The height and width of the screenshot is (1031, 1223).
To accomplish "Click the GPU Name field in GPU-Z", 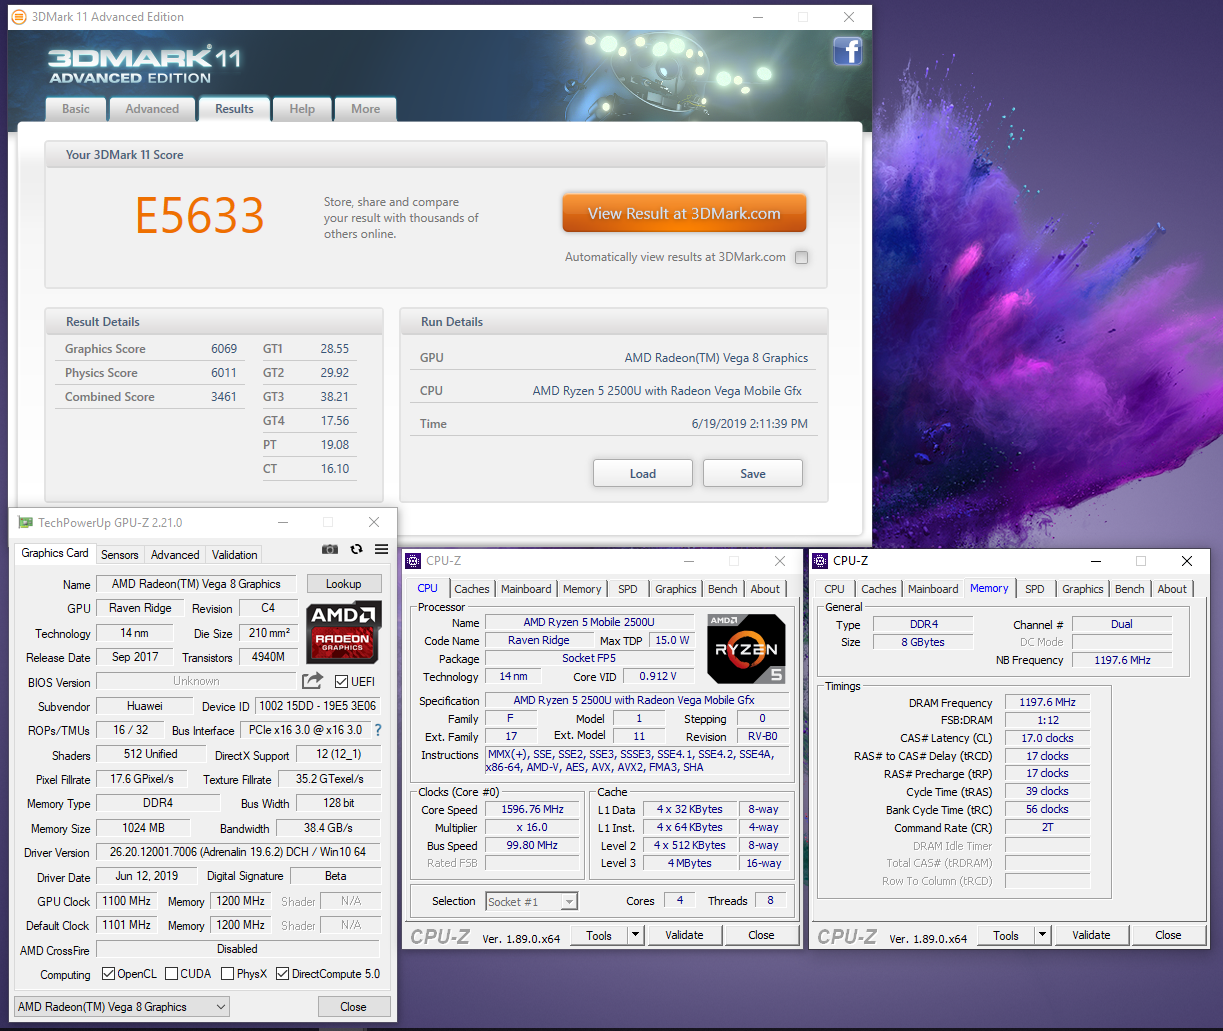I will pyautogui.click(x=196, y=583).
